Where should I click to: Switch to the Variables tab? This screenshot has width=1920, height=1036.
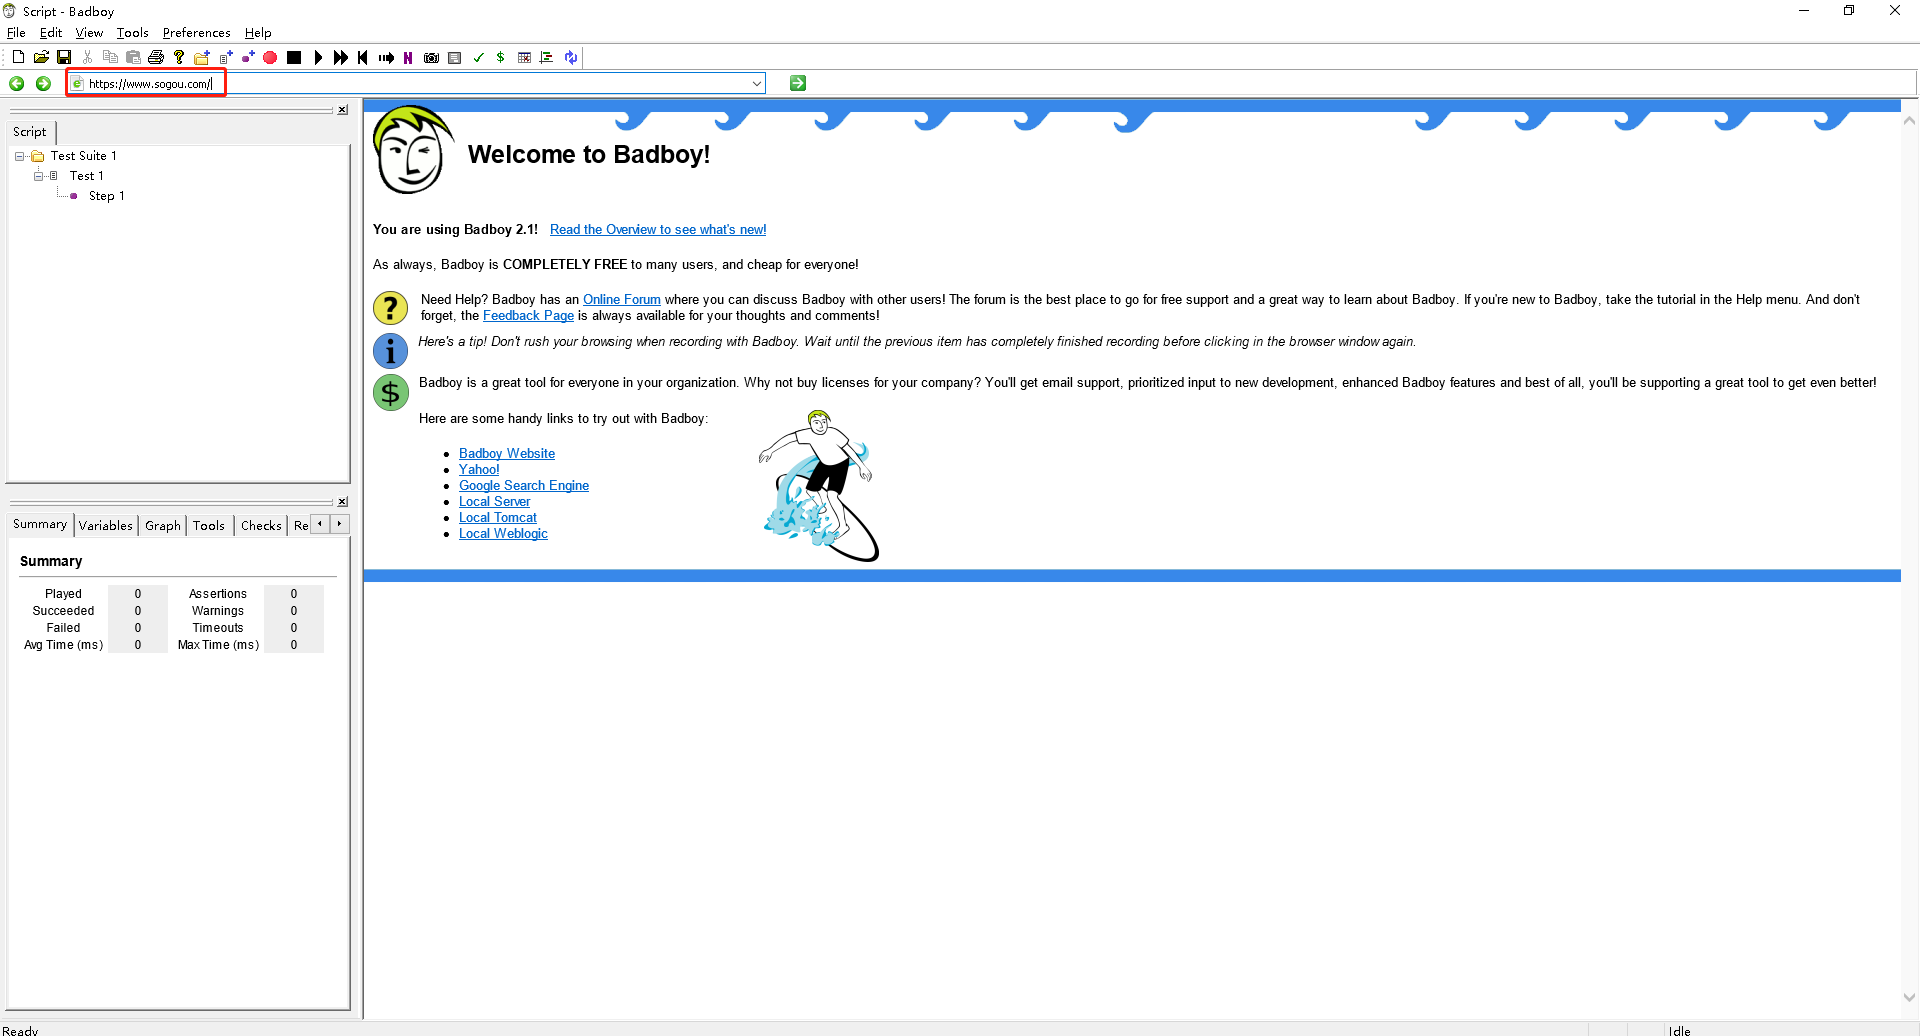click(x=106, y=526)
